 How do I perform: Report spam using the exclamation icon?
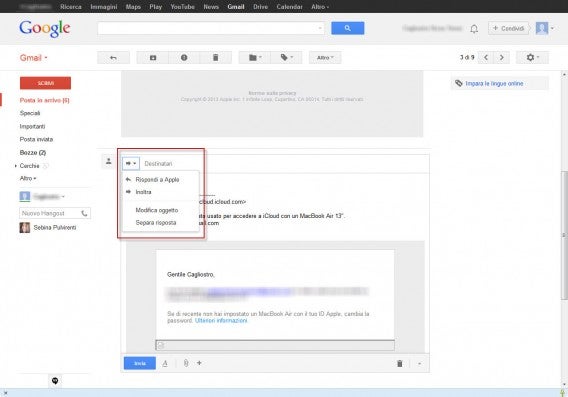point(184,58)
